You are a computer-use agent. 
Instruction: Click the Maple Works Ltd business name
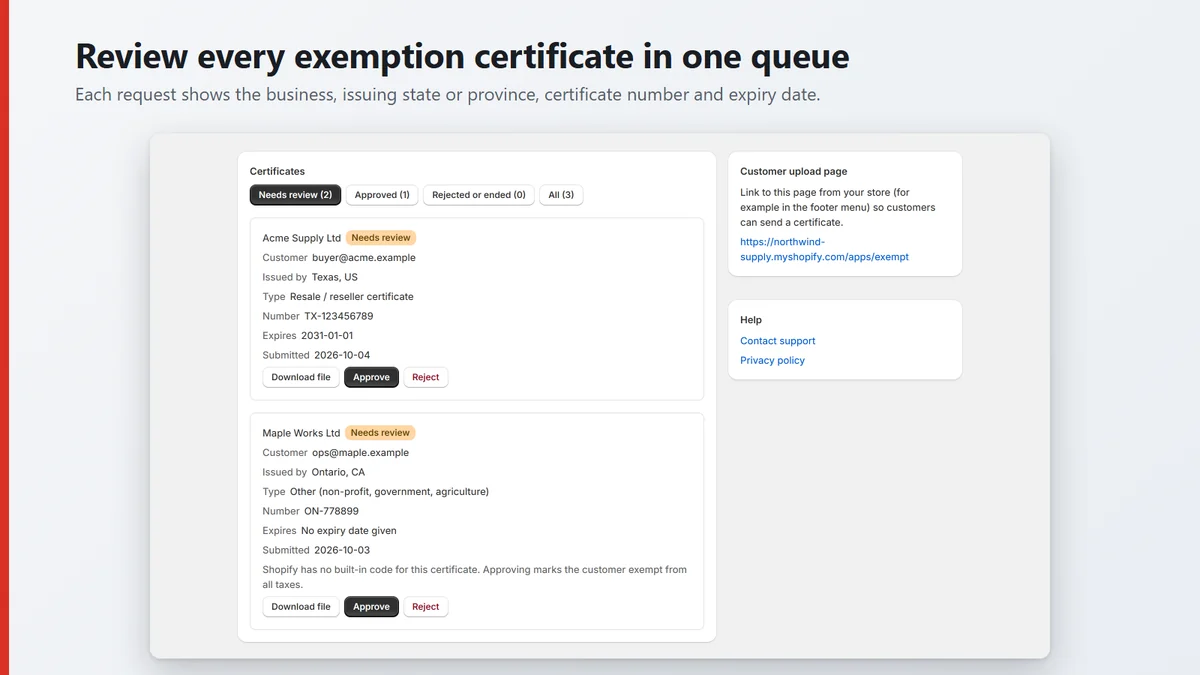point(301,433)
